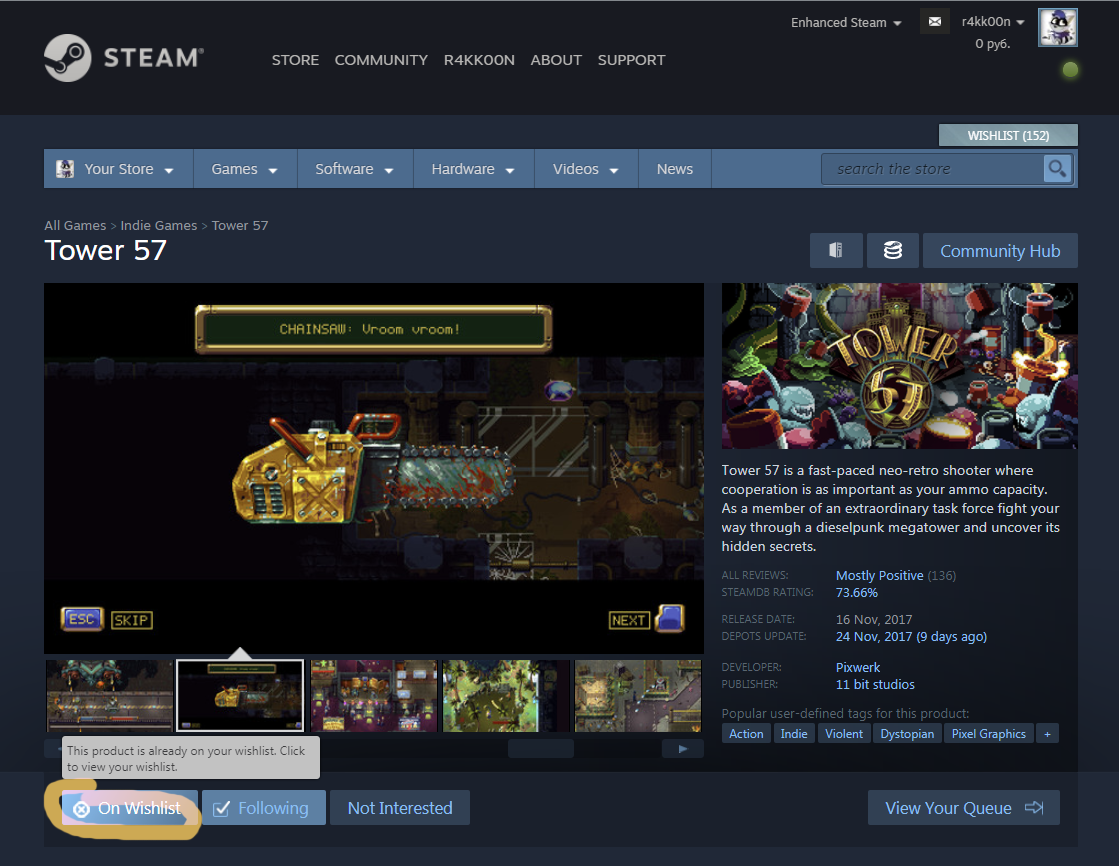Select the green jungle screenshot thumbnail
The image size is (1119, 866).
(505, 696)
